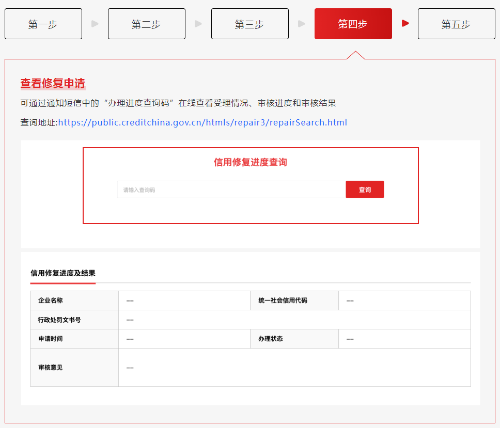This screenshot has height=428, width=500.
Task: Focus the query code input field
Action: pyautogui.click(x=231, y=190)
